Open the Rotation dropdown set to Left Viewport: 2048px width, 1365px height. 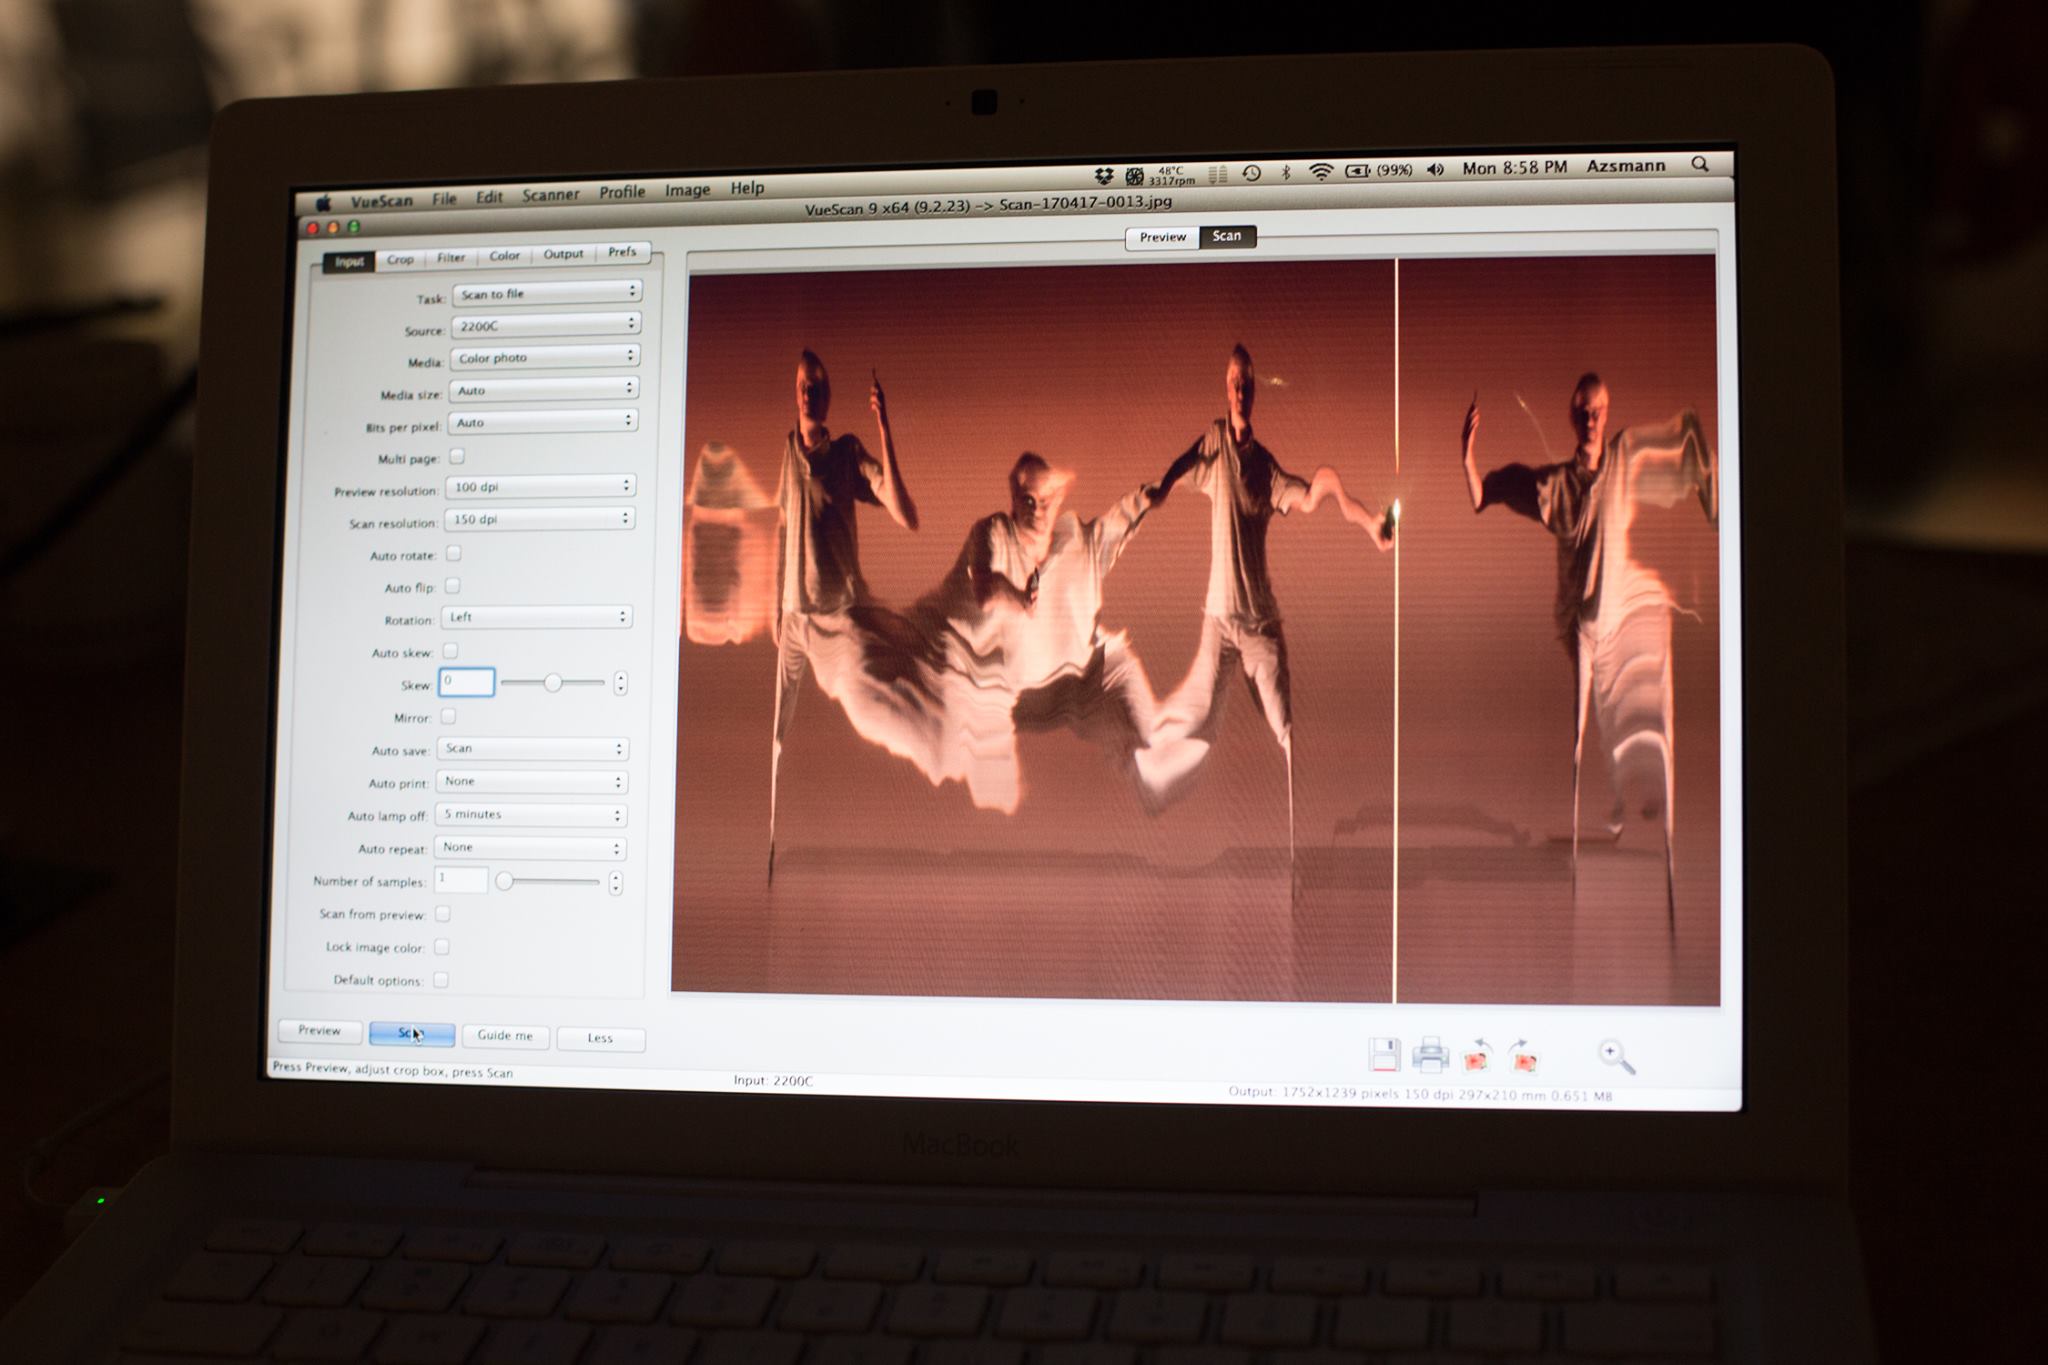[537, 617]
